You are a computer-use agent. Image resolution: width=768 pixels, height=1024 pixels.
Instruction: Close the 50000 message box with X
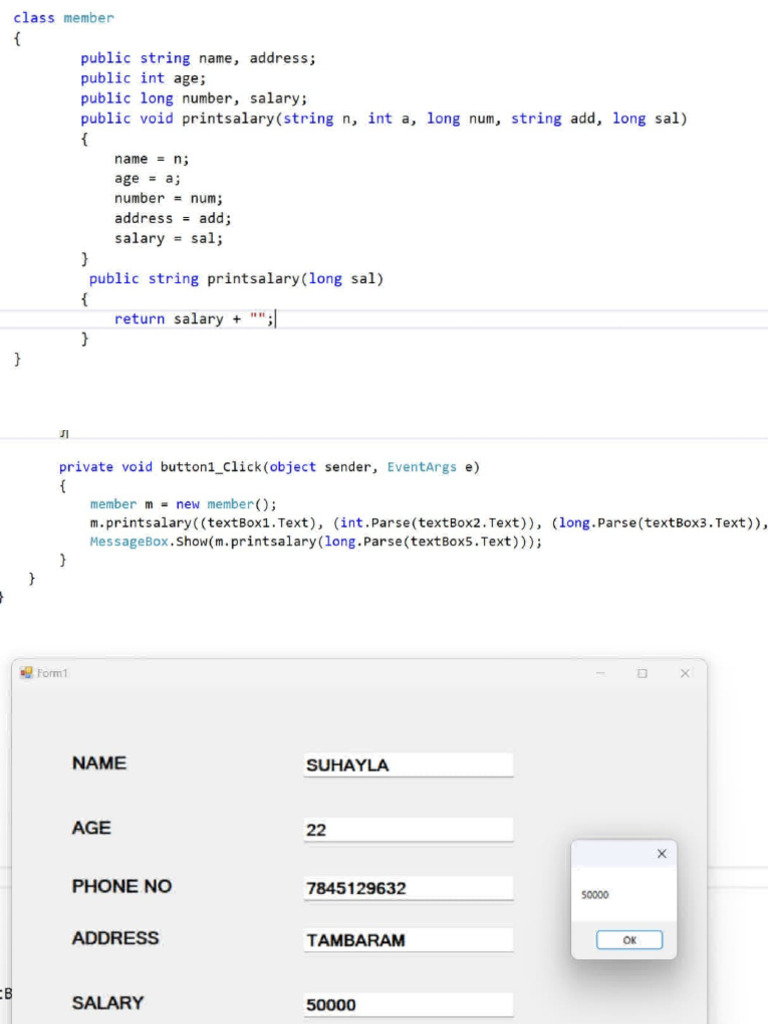pyautogui.click(x=661, y=854)
